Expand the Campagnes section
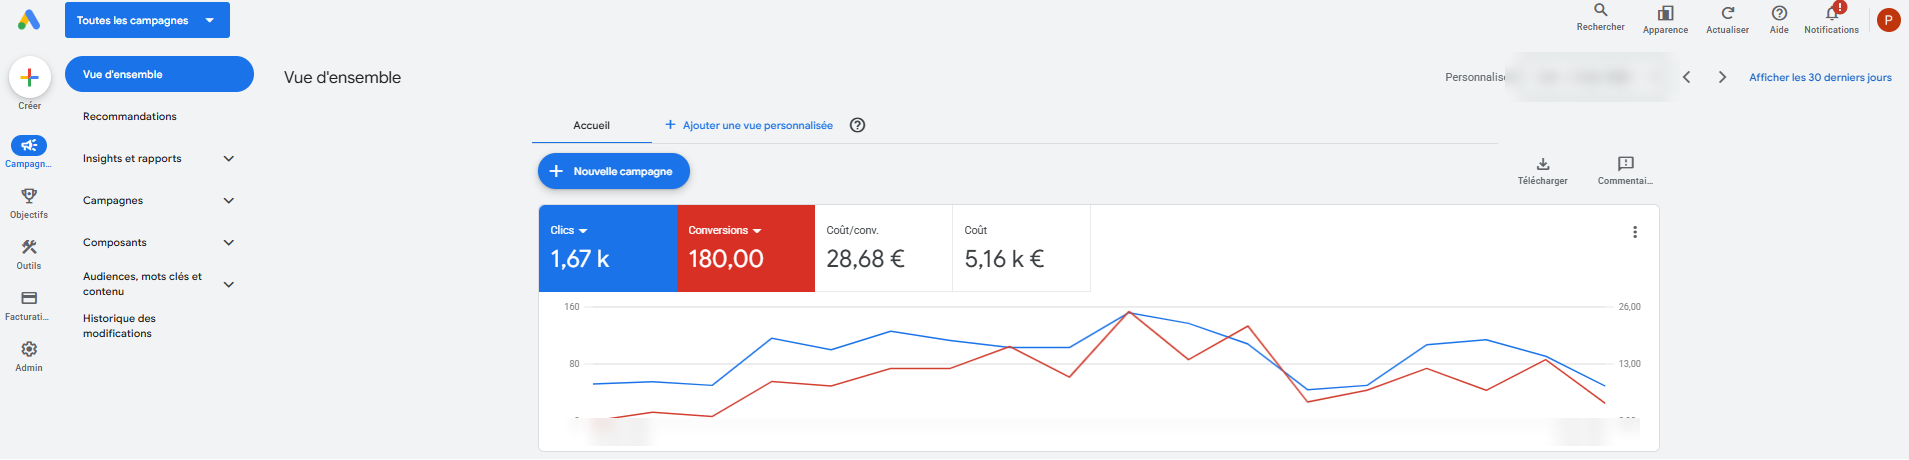Screen dimensions: 1909x460 (x=229, y=200)
